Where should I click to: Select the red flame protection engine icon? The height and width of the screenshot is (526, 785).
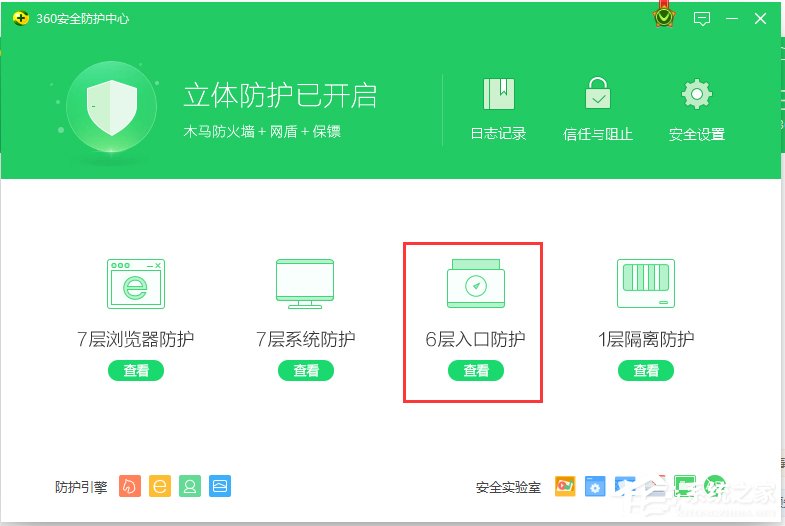coord(130,486)
